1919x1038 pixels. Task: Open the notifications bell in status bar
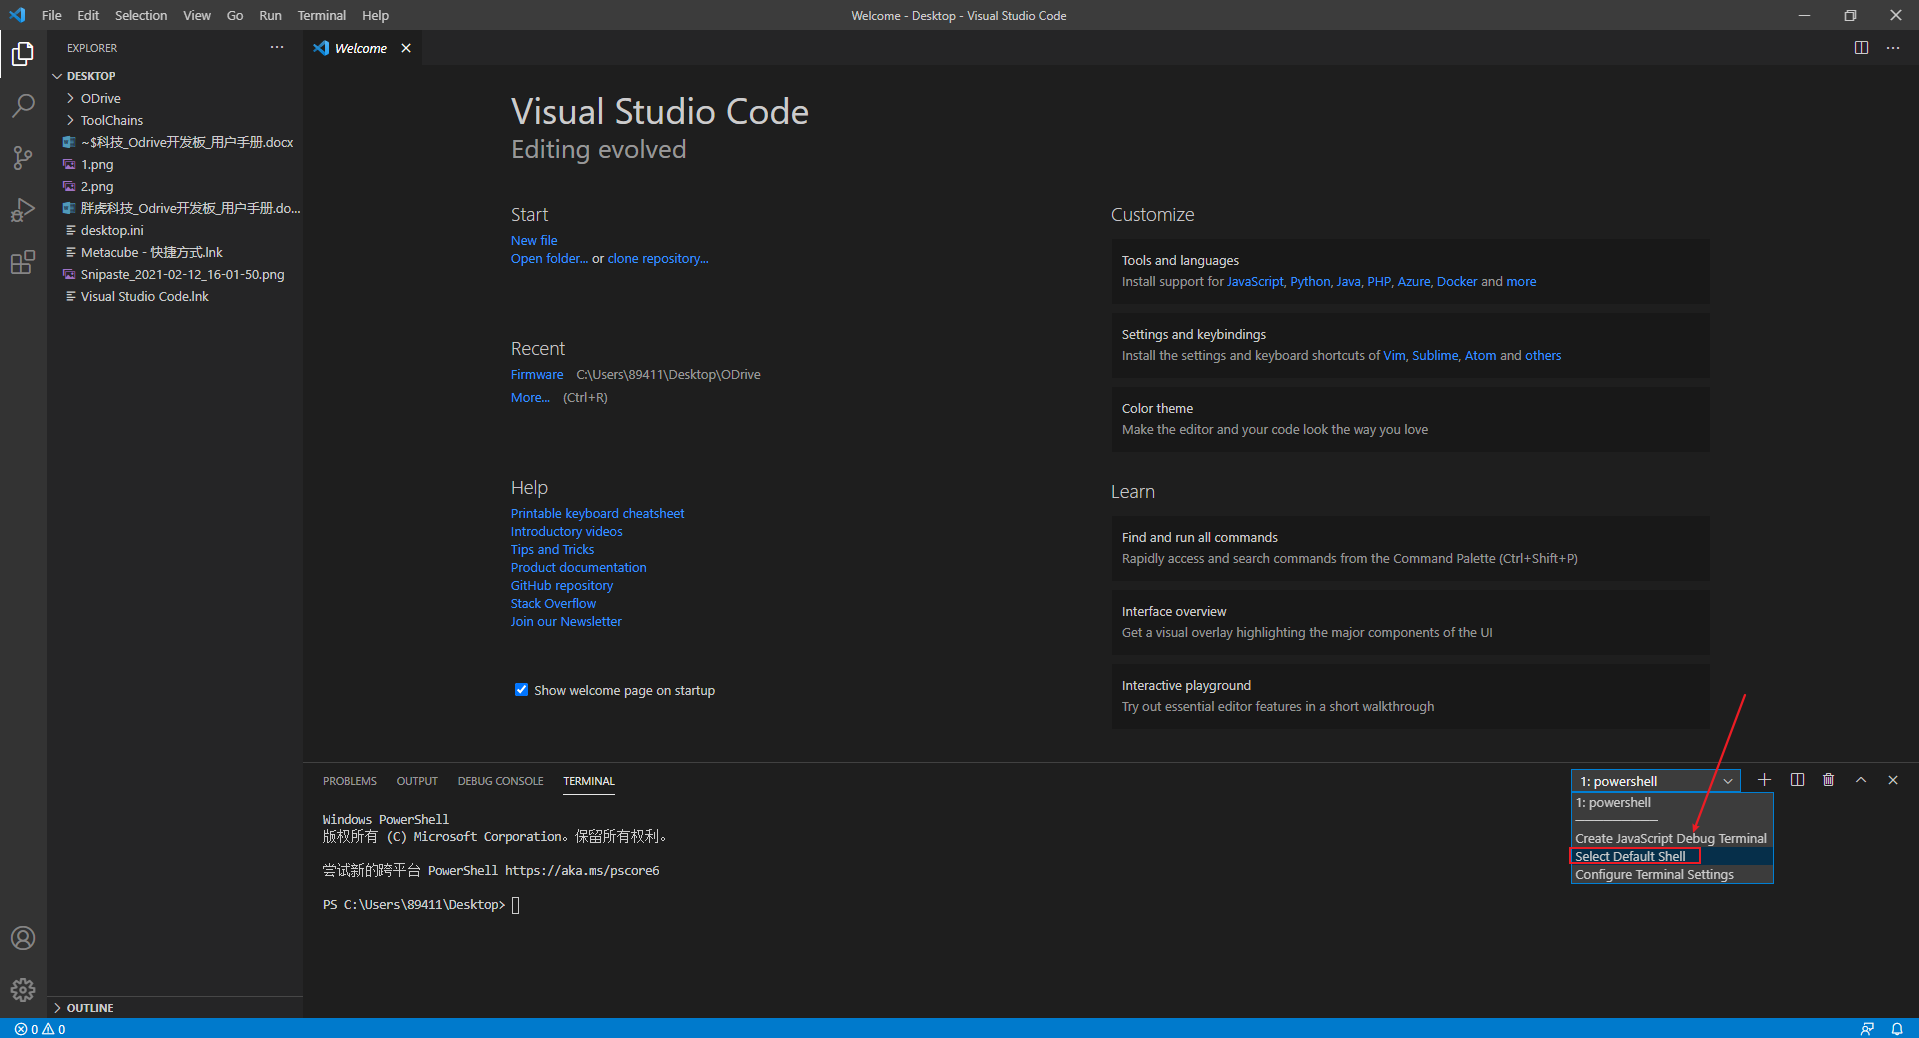[1897, 1029]
